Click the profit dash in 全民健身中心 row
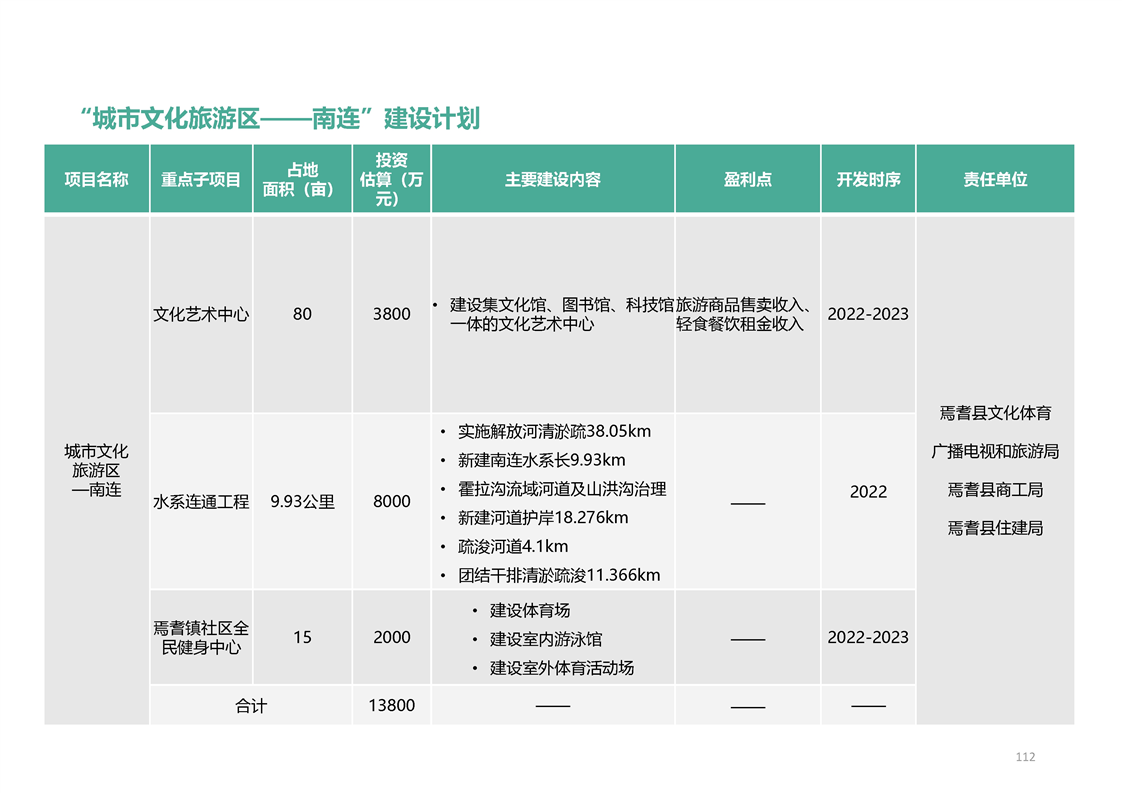The height and width of the screenshot is (793, 1122). click(x=748, y=640)
